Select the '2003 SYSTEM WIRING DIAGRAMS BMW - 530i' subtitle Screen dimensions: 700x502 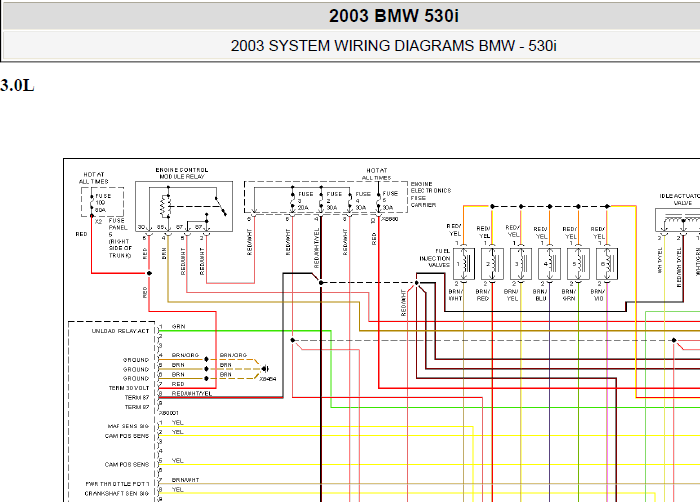393,46
